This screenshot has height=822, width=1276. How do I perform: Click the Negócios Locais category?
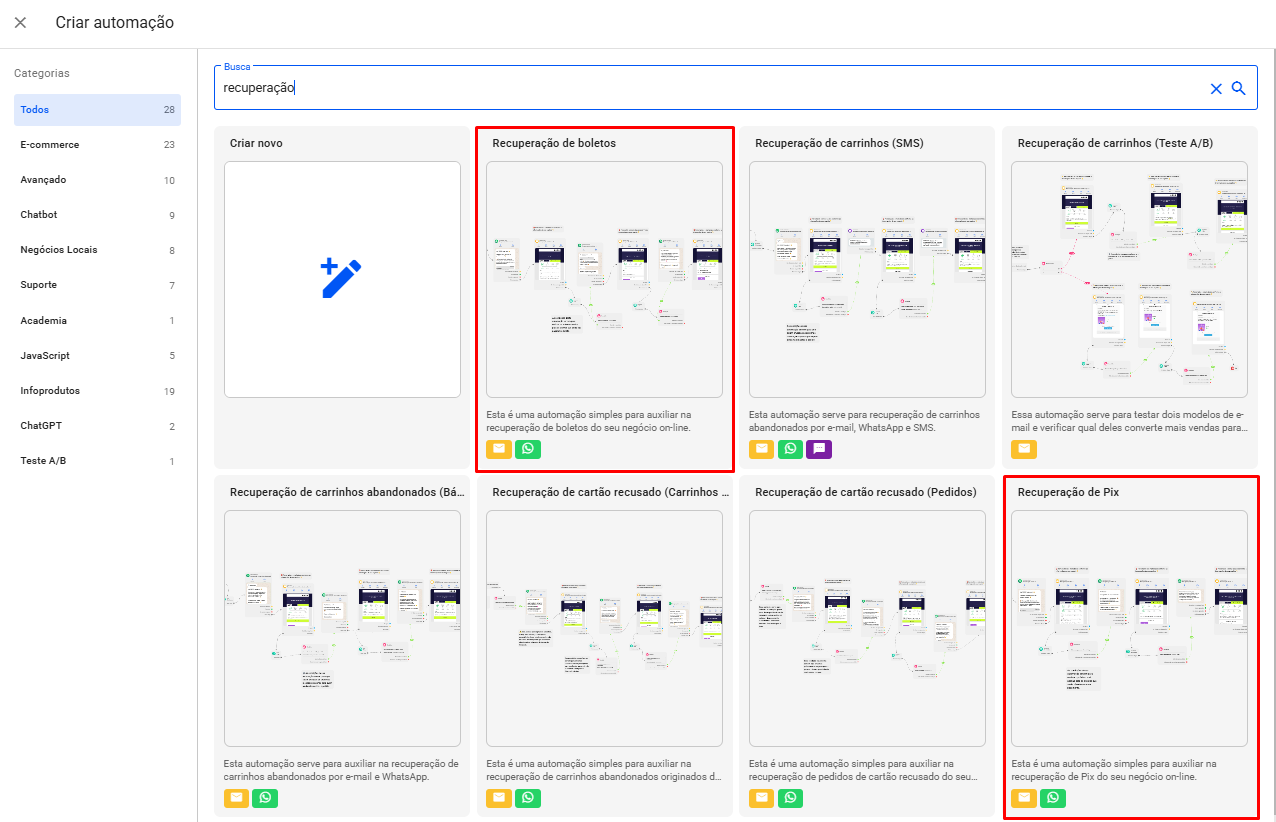pyautogui.click(x=59, y=250)
